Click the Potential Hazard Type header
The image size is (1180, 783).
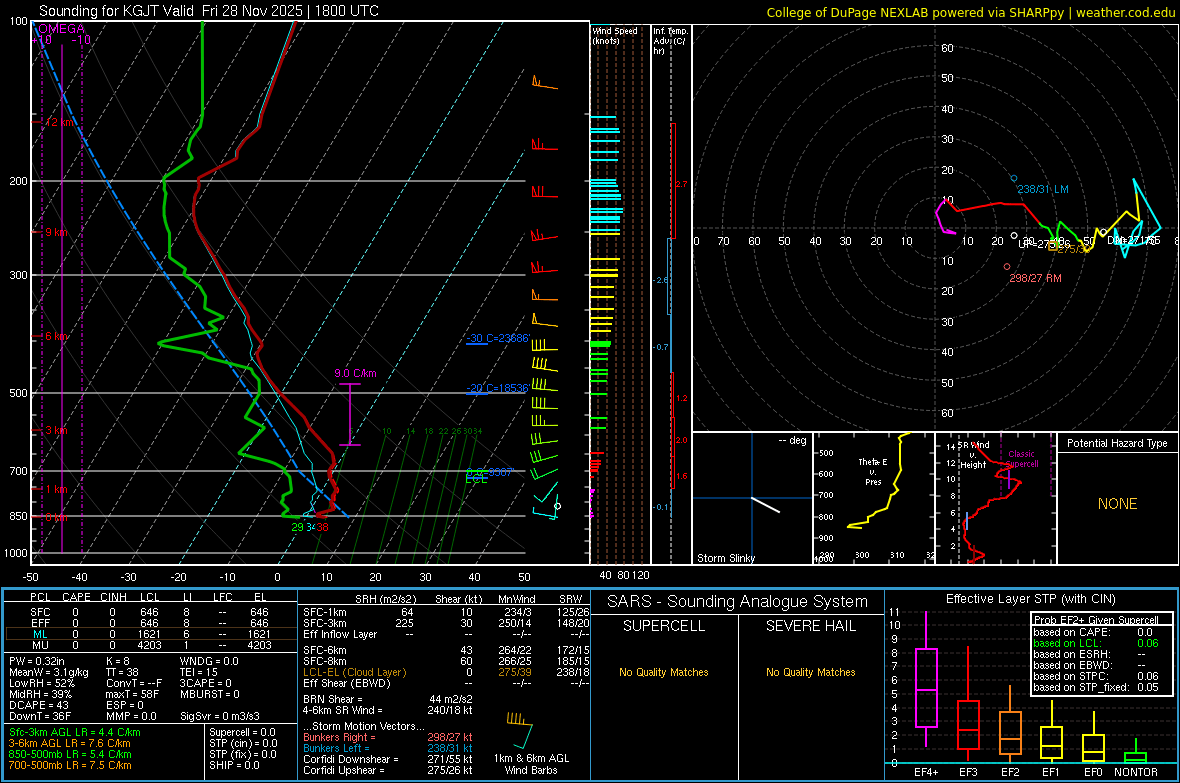pyautogui.click(x=1117, y=443)
